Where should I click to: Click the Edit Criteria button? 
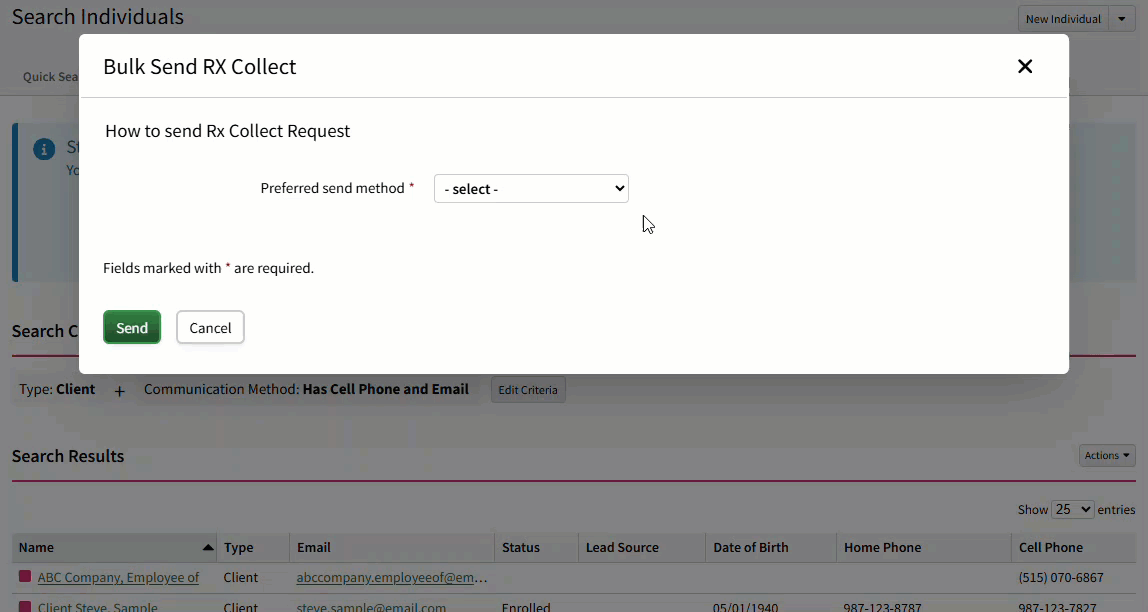[x=527, y=390]
